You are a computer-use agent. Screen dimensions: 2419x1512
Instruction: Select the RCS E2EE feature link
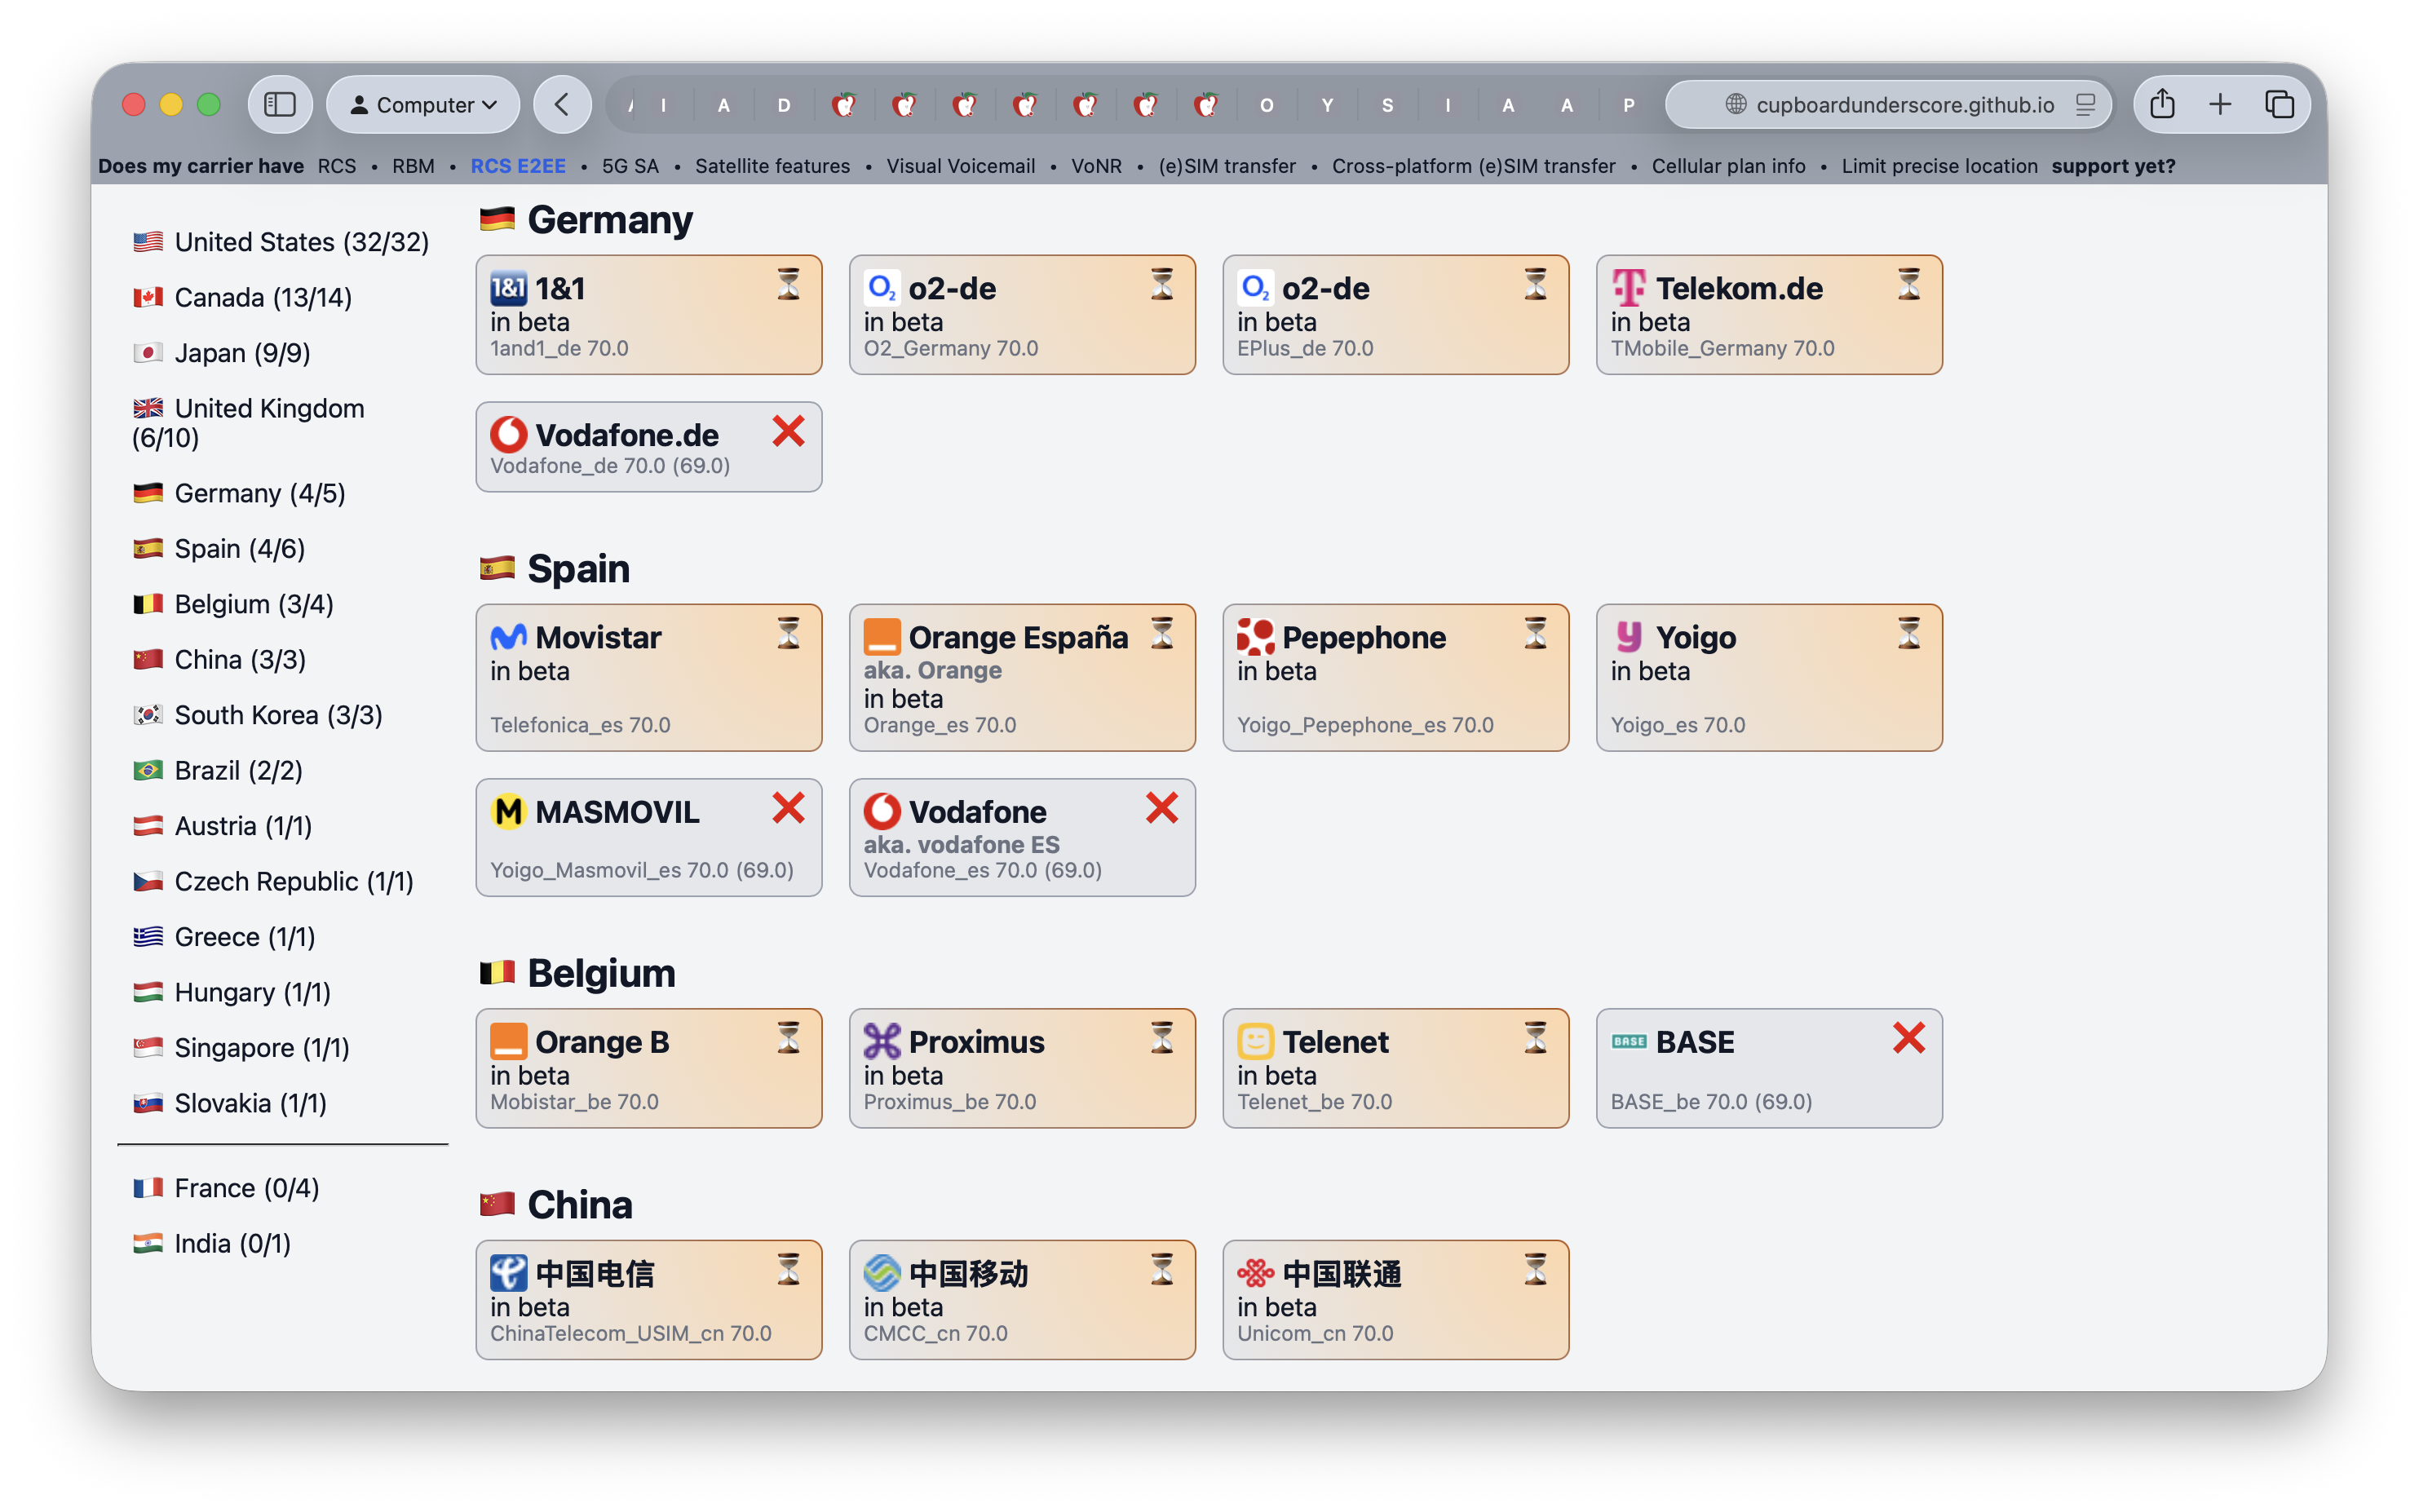[518, 166]
